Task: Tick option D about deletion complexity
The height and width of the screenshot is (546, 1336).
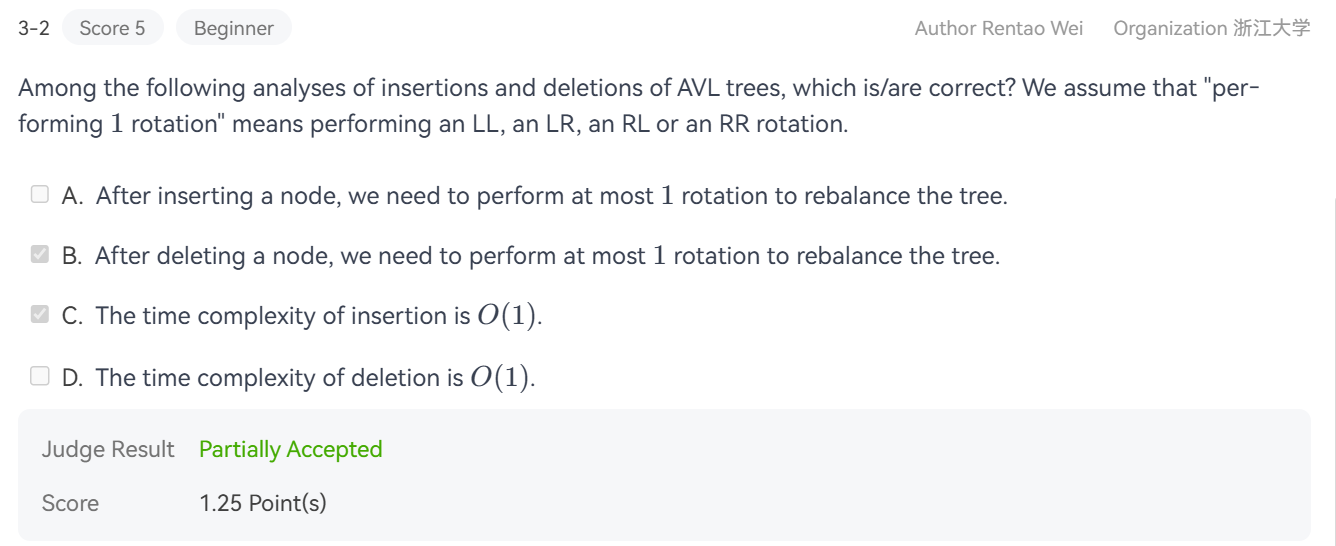Action: point(40,376)
